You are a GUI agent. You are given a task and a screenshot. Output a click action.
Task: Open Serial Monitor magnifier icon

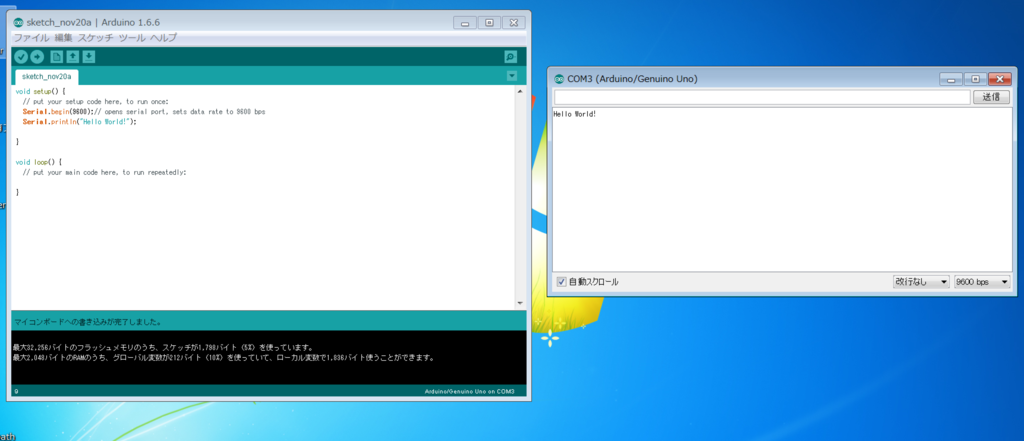[511, 57]
